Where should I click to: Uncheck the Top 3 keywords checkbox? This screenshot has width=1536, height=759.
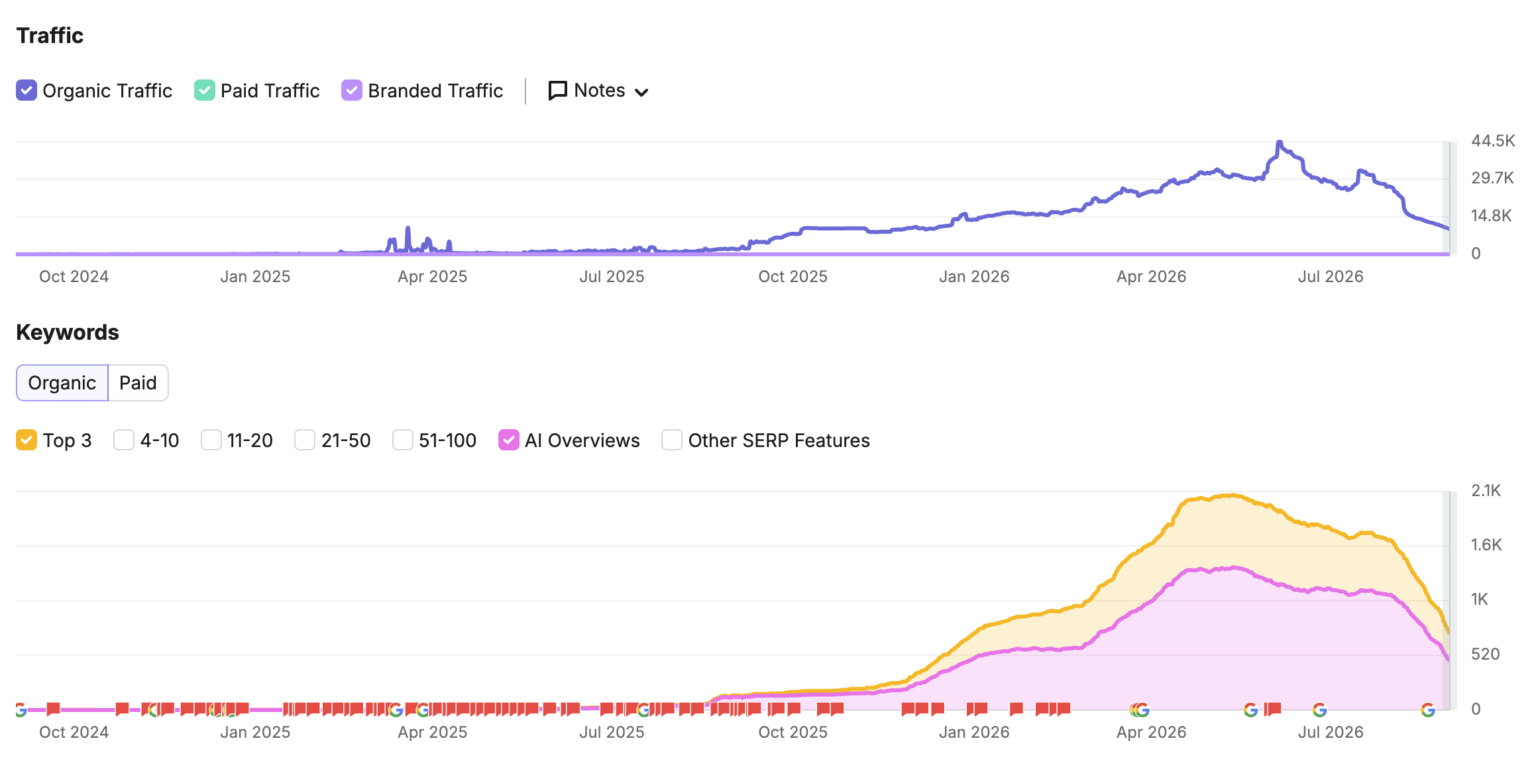[27, 440]
